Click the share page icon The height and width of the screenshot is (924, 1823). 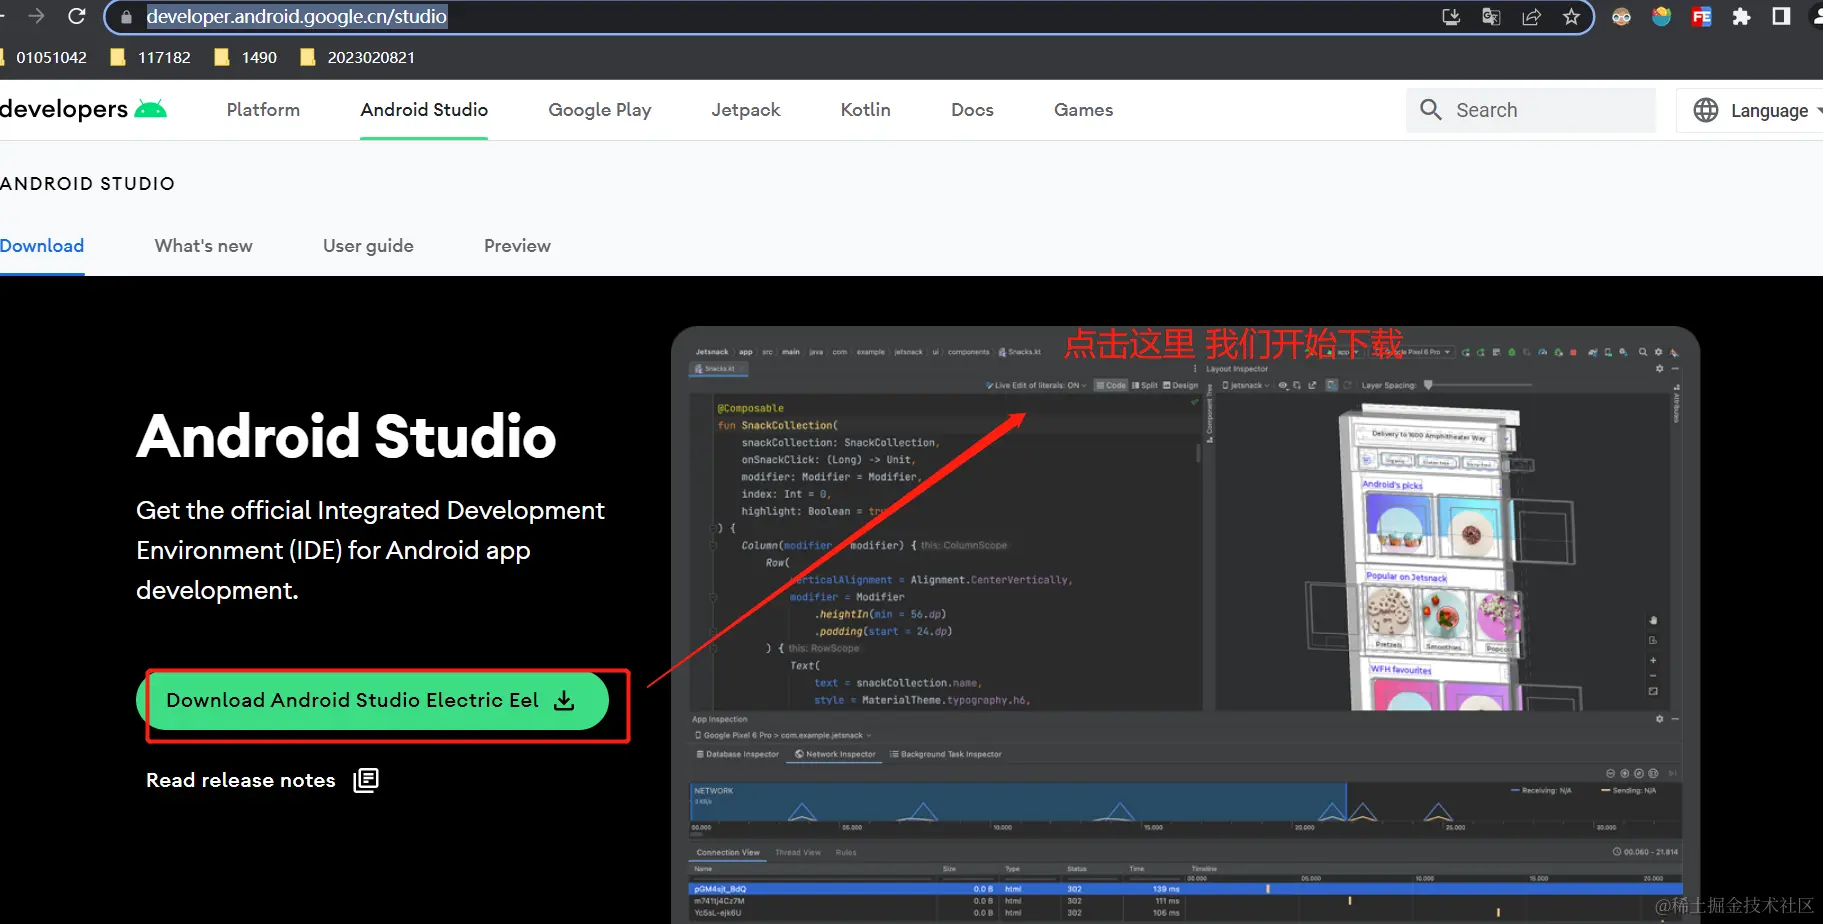coord(1531,17)
